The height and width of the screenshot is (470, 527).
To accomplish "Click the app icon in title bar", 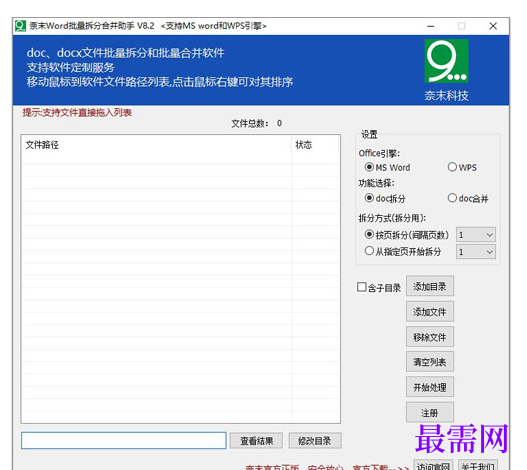I will click(x=21, y=26).
